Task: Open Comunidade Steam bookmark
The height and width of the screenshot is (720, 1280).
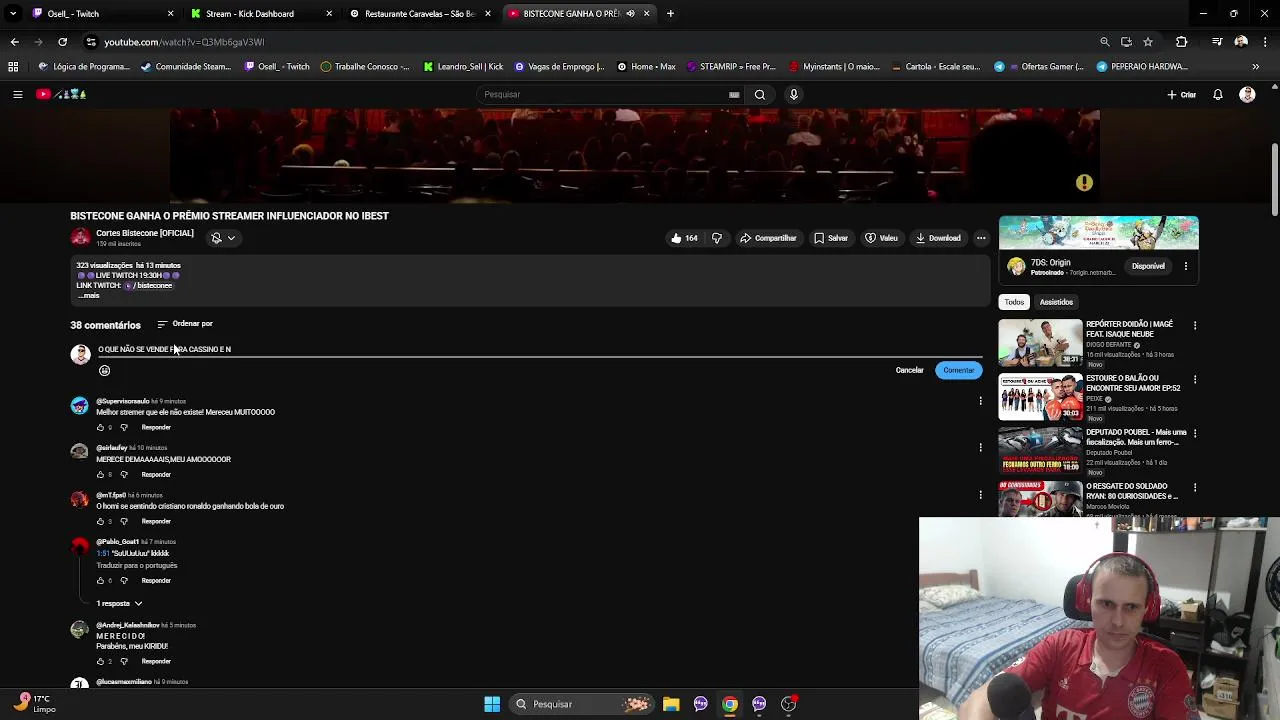Action: pyautogui.click(x=186, y=67)
